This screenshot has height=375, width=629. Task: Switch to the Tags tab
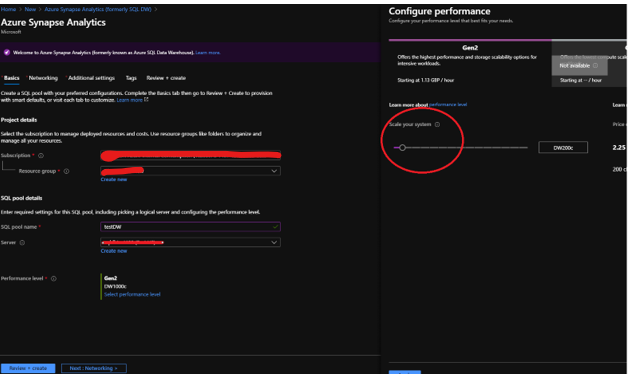click(x=131, y=78)
